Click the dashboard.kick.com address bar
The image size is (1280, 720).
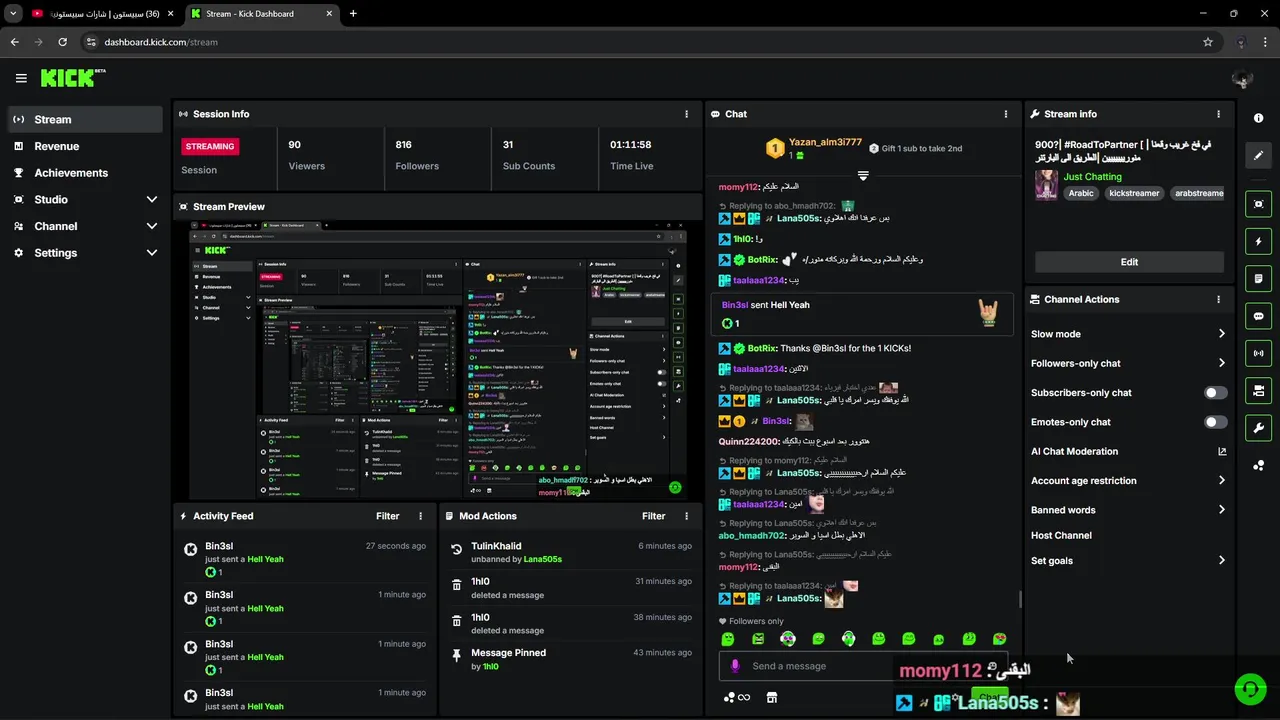pyautogui.click(x=640, y=42)
